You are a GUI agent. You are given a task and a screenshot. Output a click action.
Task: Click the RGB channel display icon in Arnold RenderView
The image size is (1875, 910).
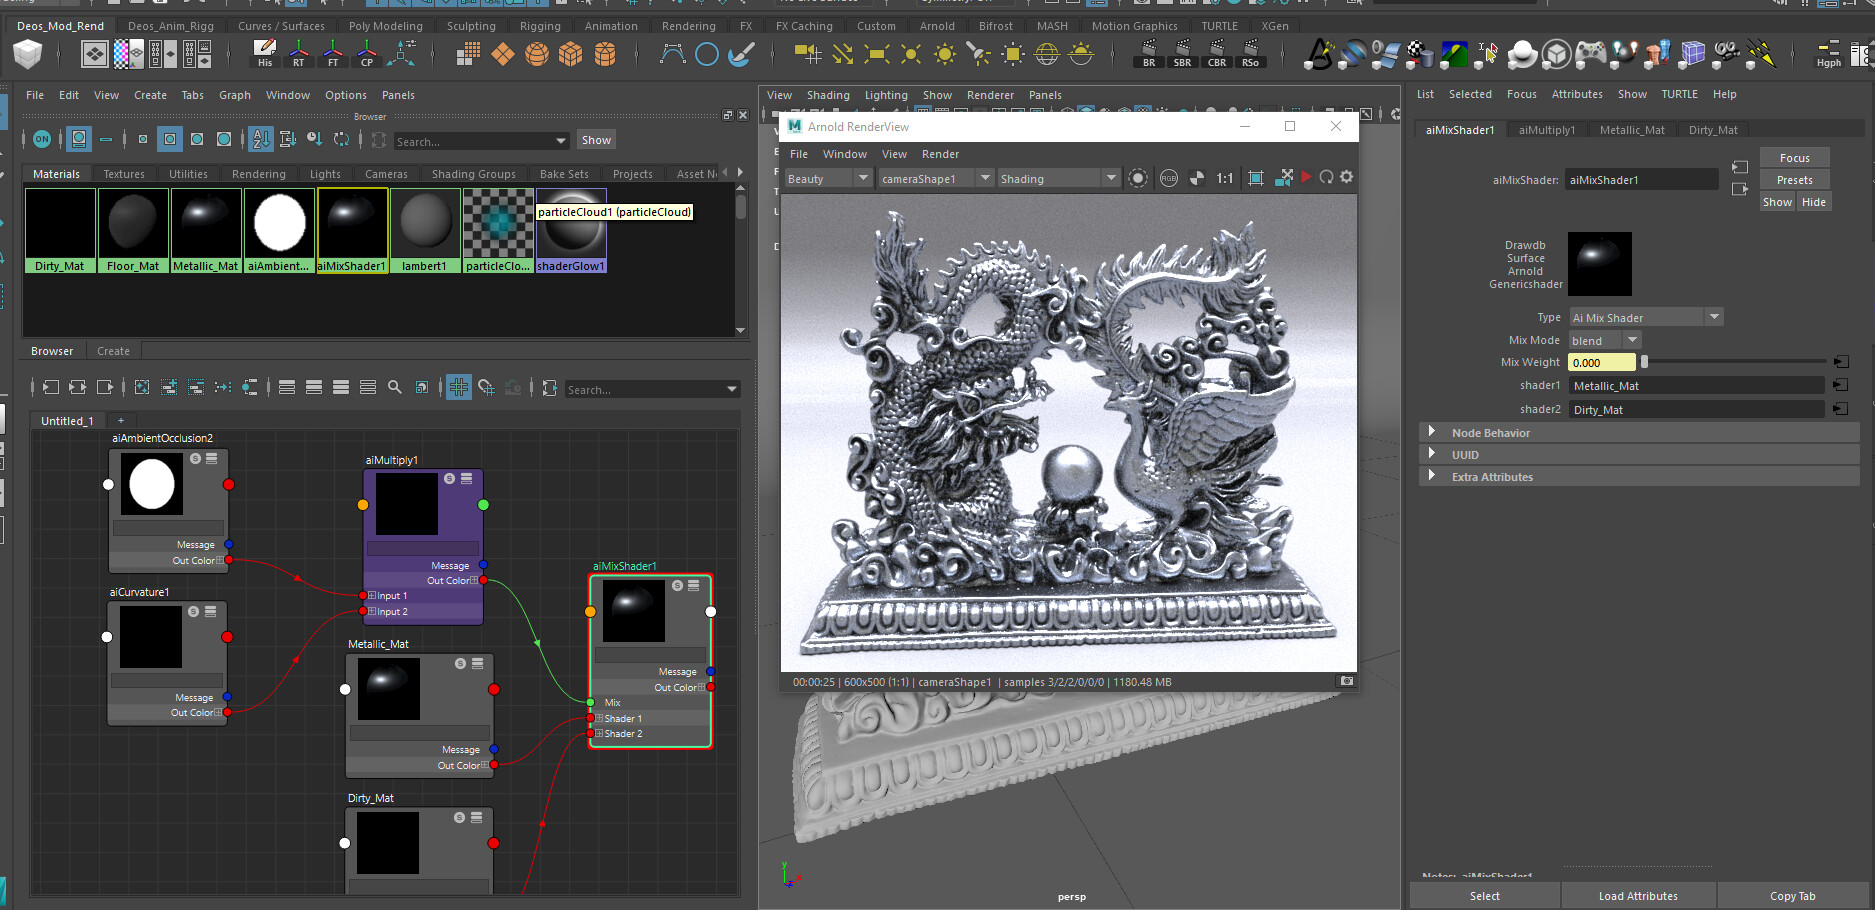pos(1169,177)
